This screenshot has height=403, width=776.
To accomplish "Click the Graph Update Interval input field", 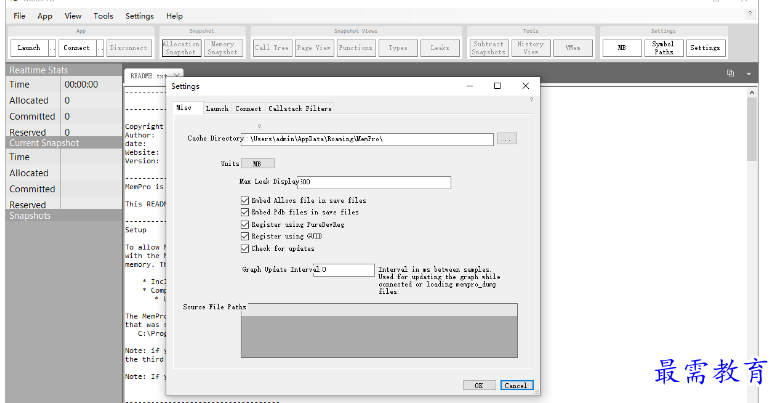I will (343, 270).
